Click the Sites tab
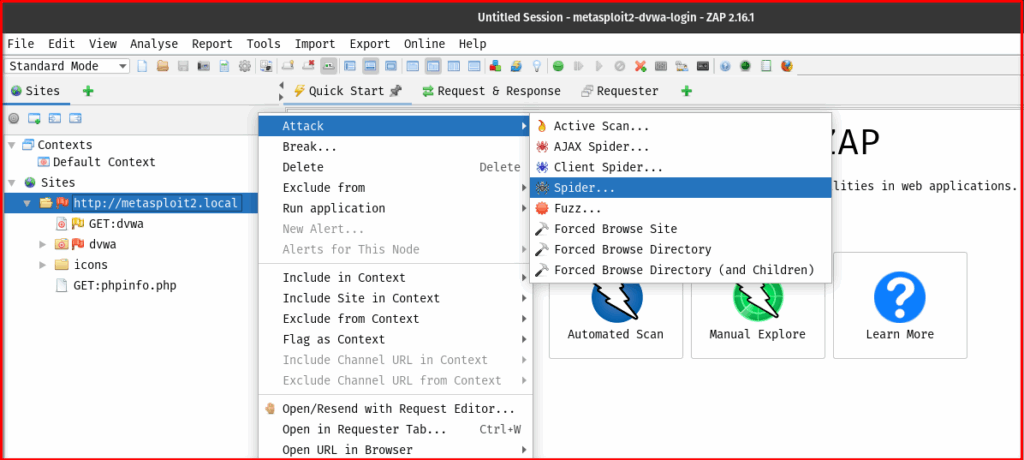This screenshot has height=460, width=1024. tap(36, 91)
